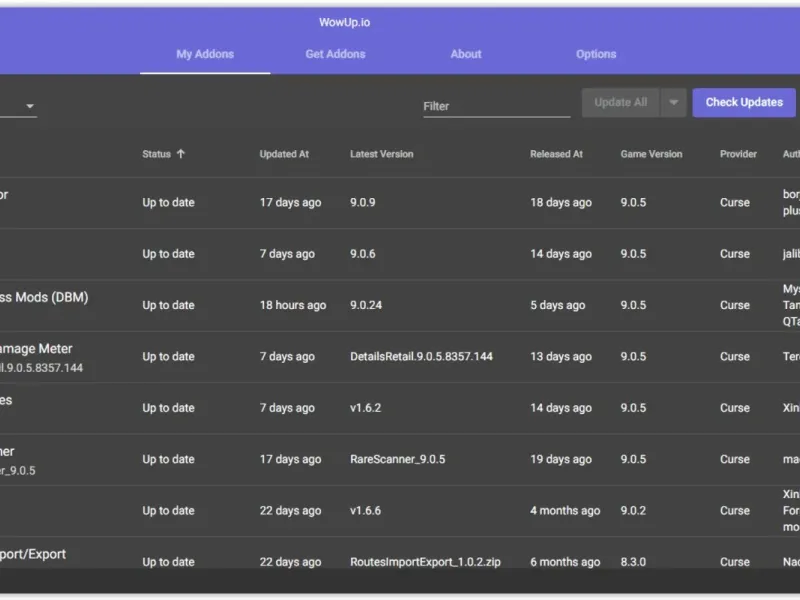Click the '18 days ago' released cell
Image resolution: width=800 pixels, height=600 pixels.
pos(561,203)
